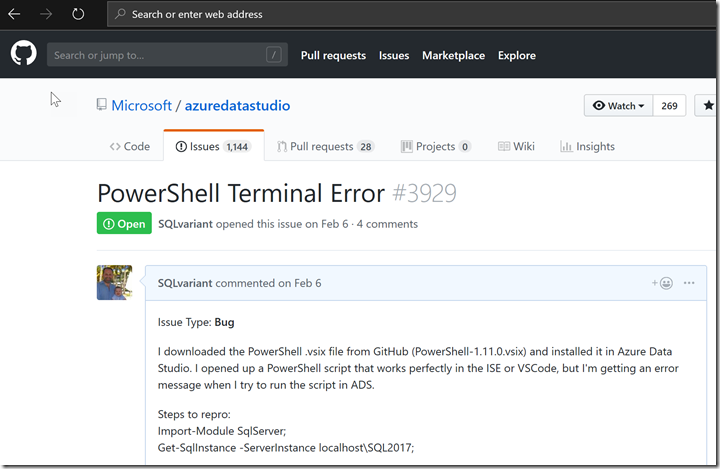Click the SQLvariant avatar picture
Viewport: 720px width, 469px height.
[x=114, y=283]
